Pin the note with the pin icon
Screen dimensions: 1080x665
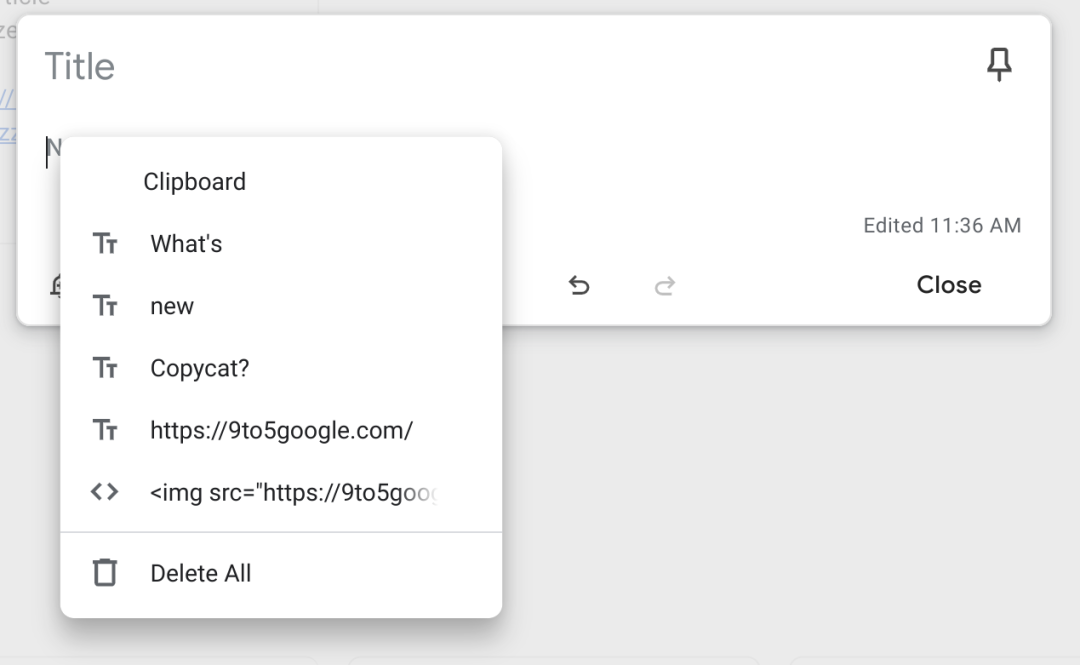[999, 65]
